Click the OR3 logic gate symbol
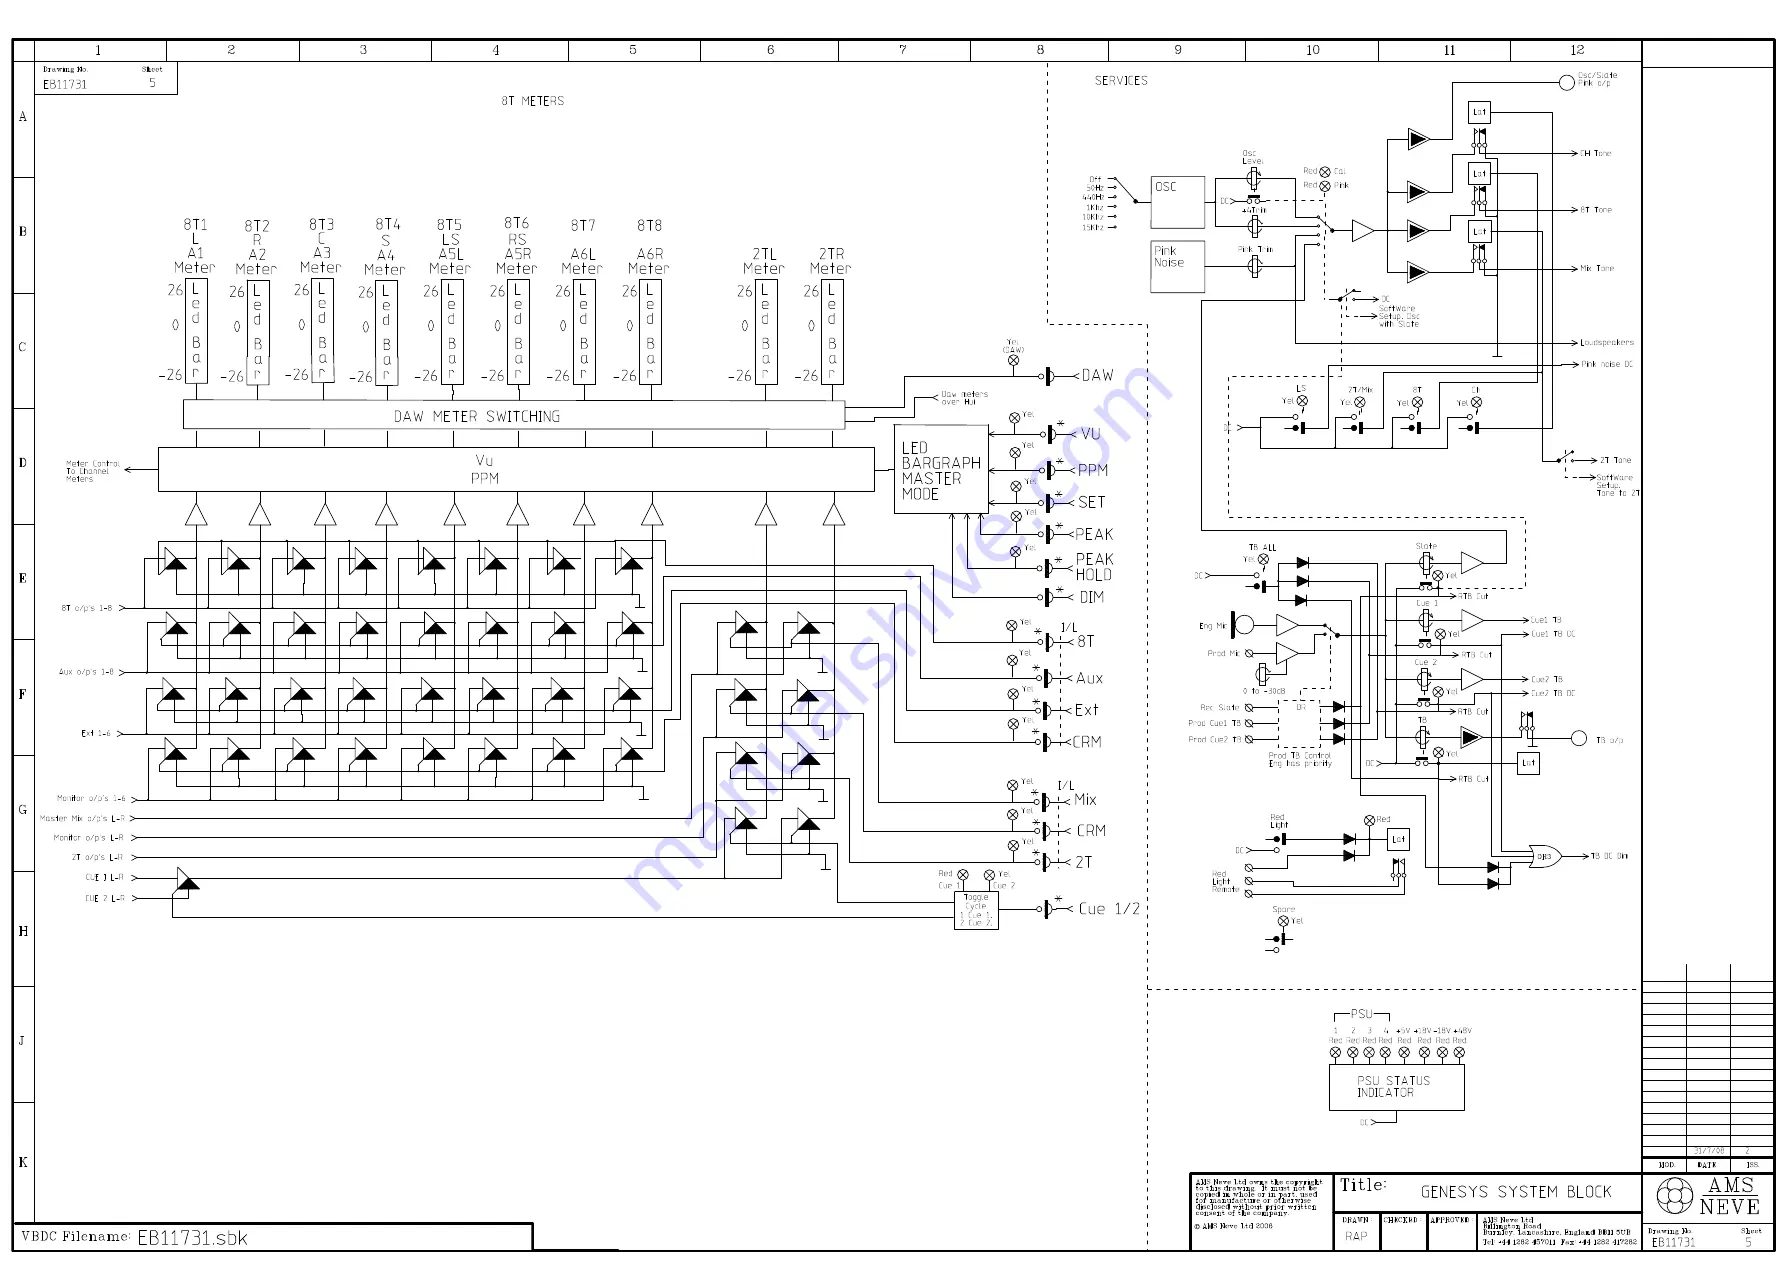1787x1263 pixels. [x=1545, y=856]
